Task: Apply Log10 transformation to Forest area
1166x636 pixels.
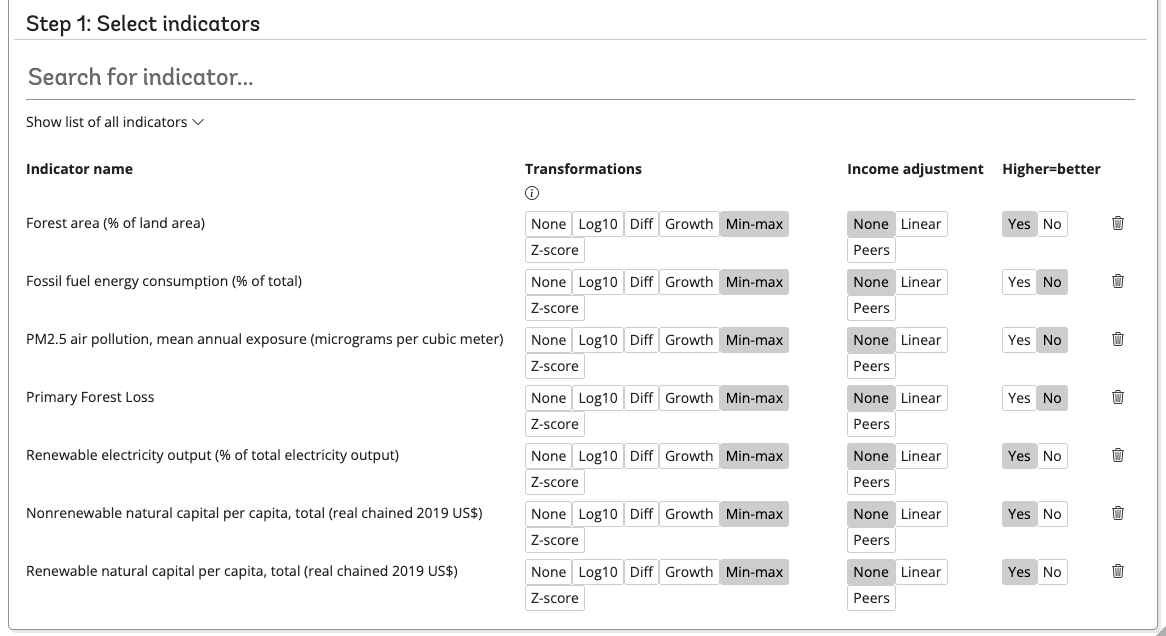Action: [x=597, y=224]
